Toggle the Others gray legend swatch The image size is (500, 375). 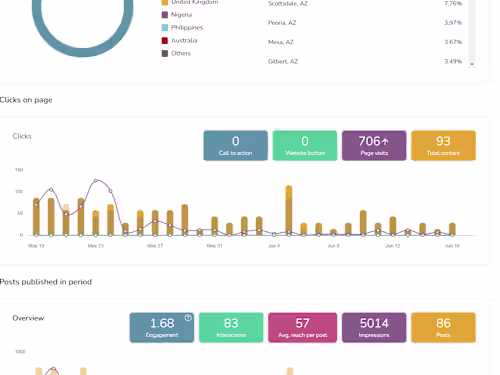(165, 53)
